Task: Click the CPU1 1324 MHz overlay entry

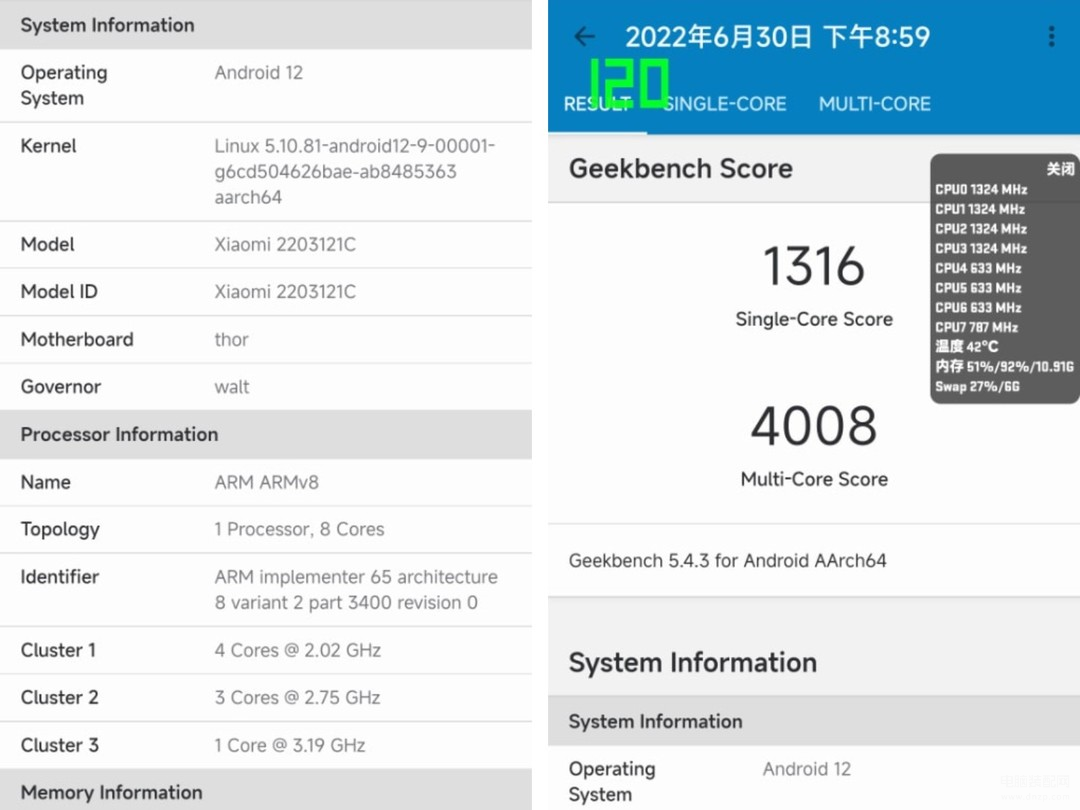Action: pos(979,209)
